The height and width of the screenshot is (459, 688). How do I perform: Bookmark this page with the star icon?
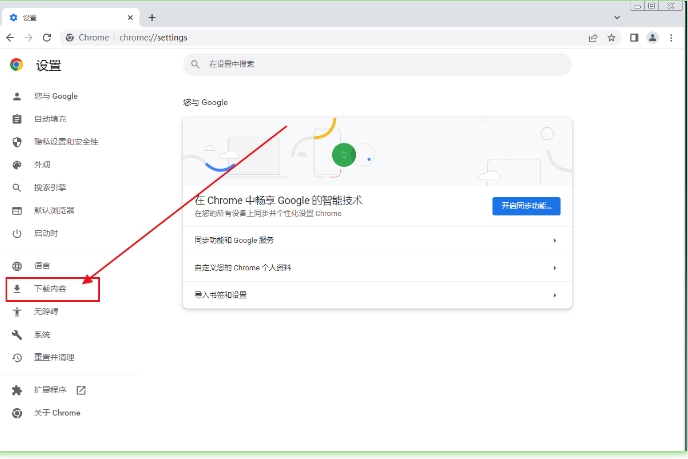coord(611,38)
